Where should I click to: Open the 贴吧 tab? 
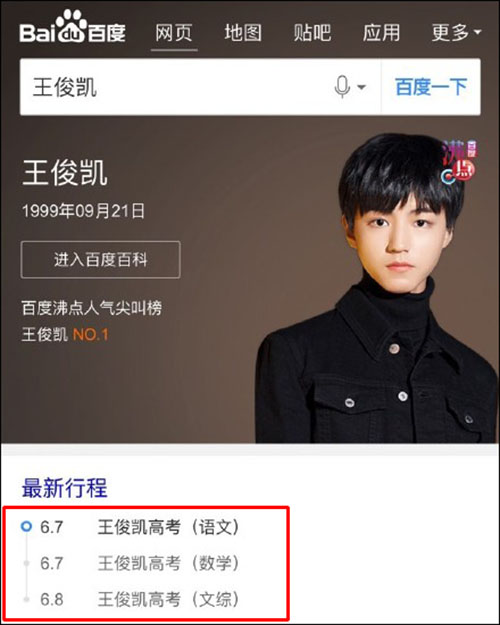pos(312,33)
